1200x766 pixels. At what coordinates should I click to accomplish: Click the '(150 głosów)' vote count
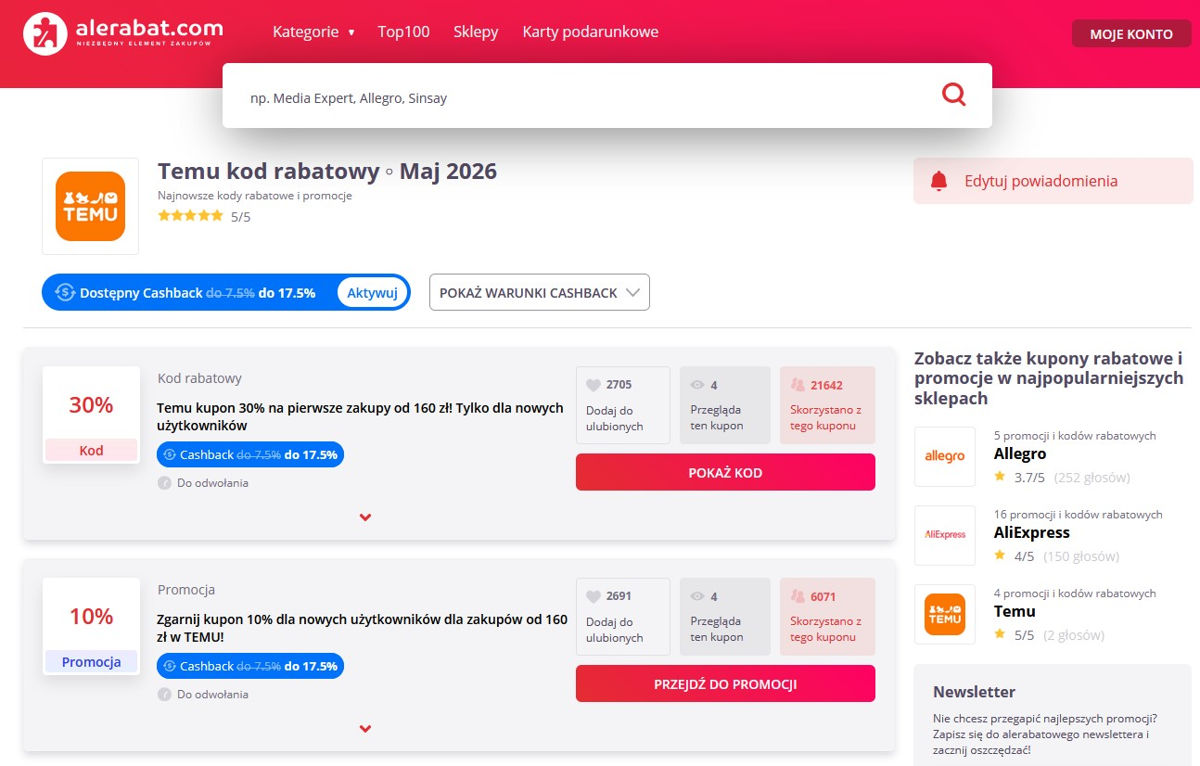pos(1081,556)
